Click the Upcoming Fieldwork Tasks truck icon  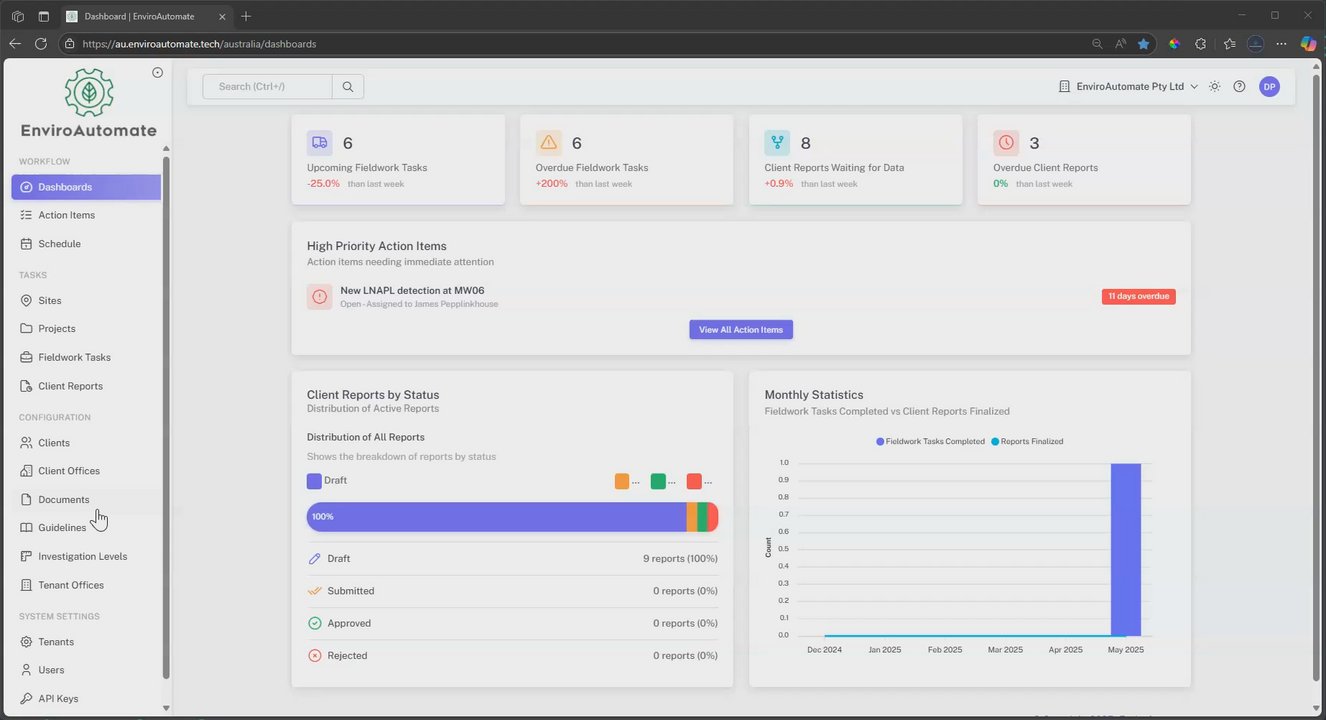pyautogui.click(x=319, y=143)
